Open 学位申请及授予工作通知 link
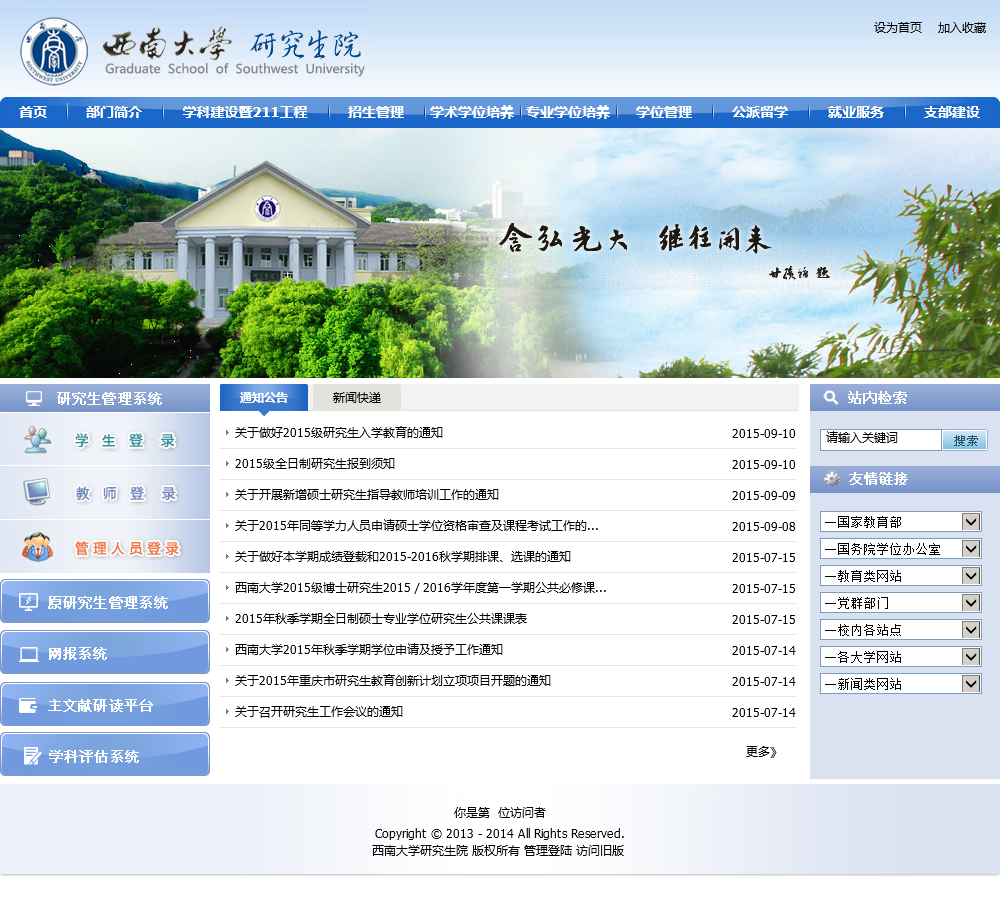This screenshot has width=1000, height=909. 369,649
